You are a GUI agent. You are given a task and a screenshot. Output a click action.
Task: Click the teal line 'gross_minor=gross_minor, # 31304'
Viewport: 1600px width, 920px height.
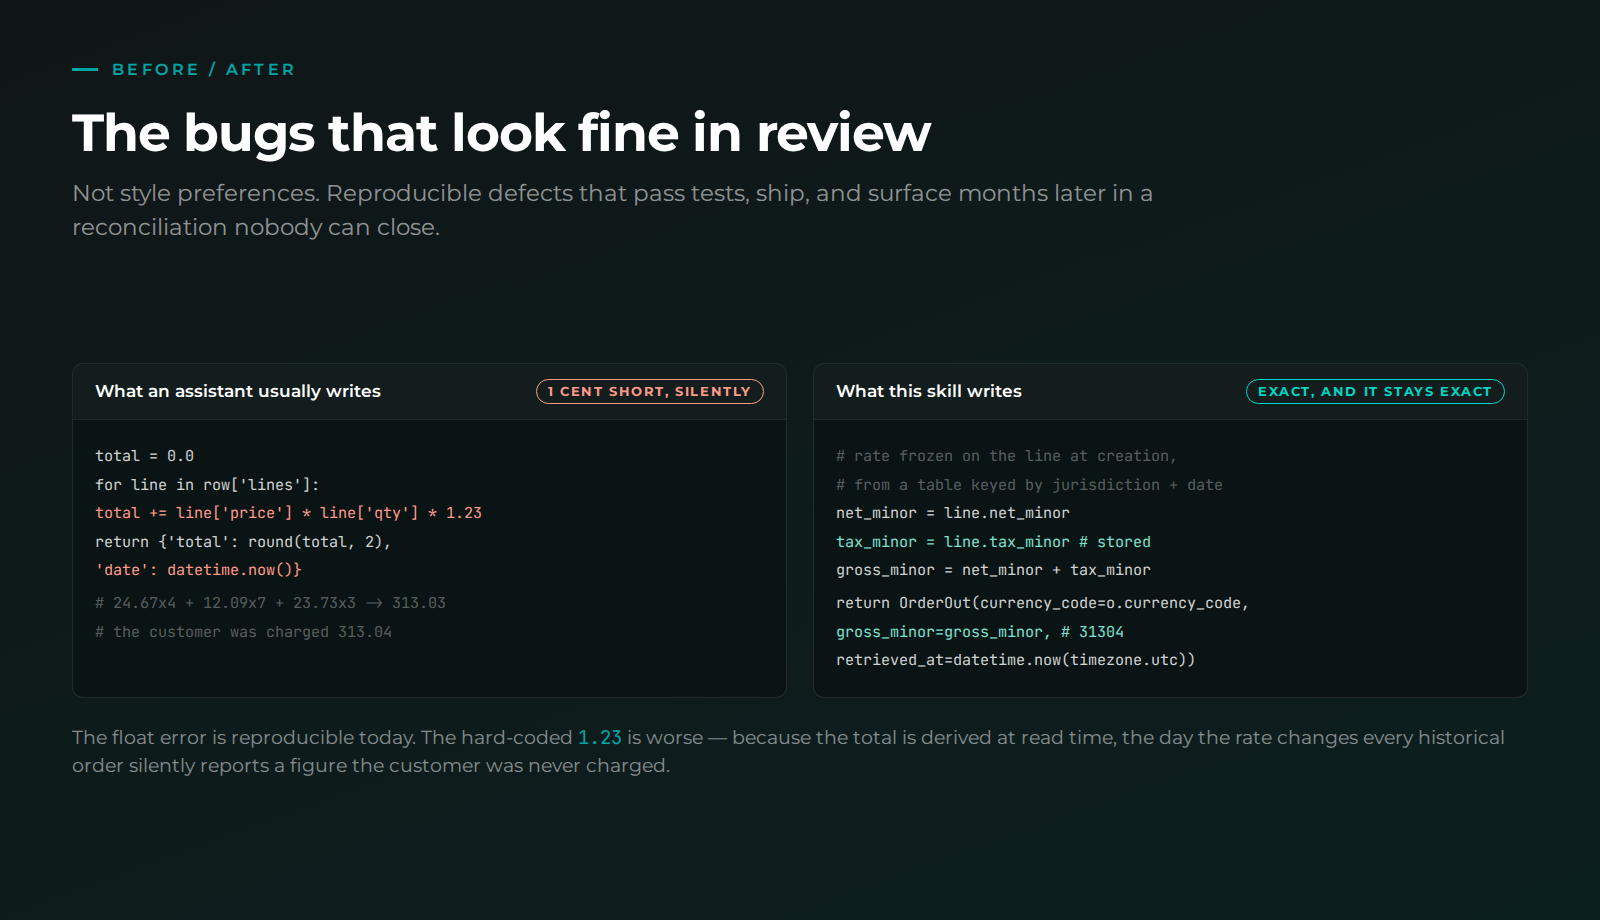coord(980,632)
